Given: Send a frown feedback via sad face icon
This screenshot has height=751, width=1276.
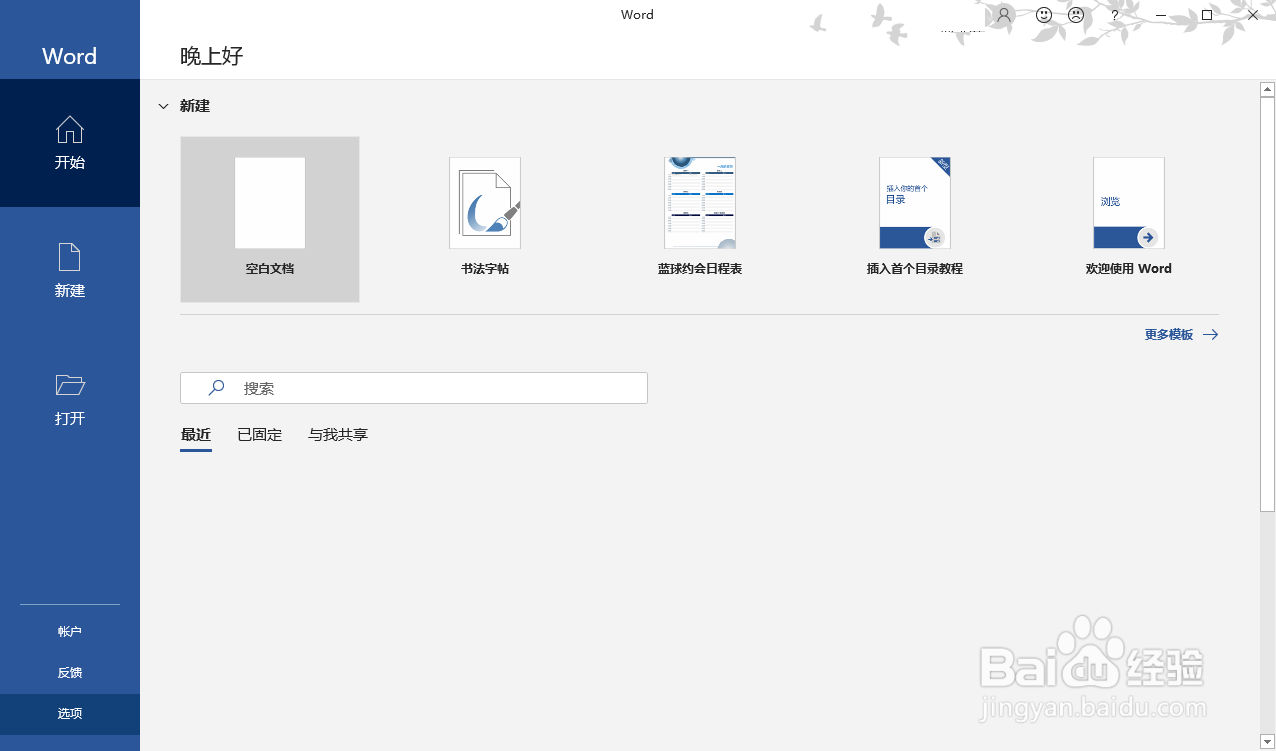Looking at the screenshot, I should pos(1076,15).
